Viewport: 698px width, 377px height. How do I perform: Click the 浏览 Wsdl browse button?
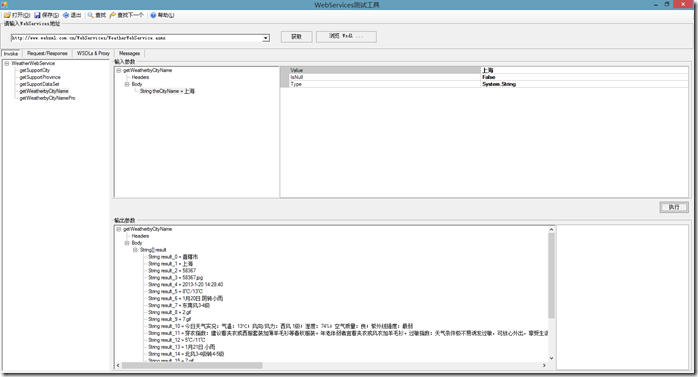pos(346,36)
